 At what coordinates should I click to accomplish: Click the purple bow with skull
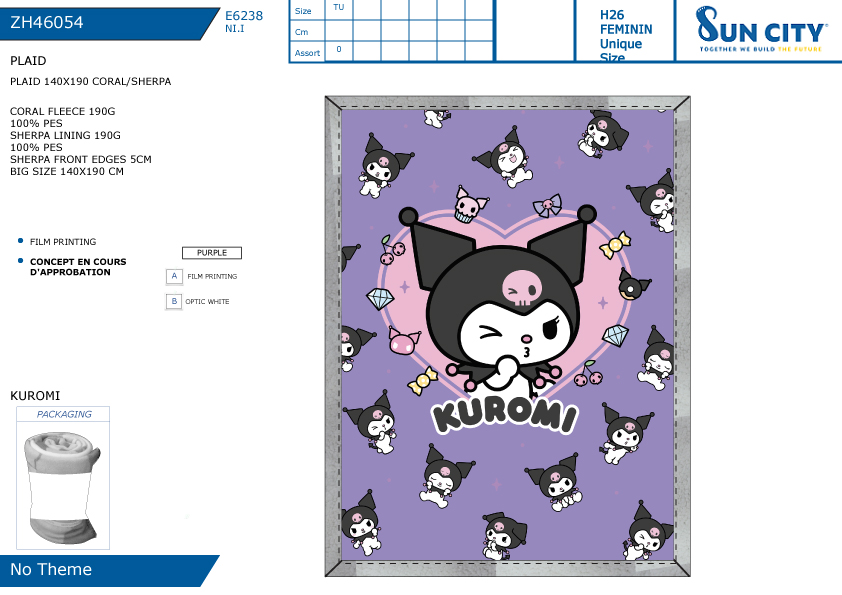pyautogui.click(x=547, y=205)
